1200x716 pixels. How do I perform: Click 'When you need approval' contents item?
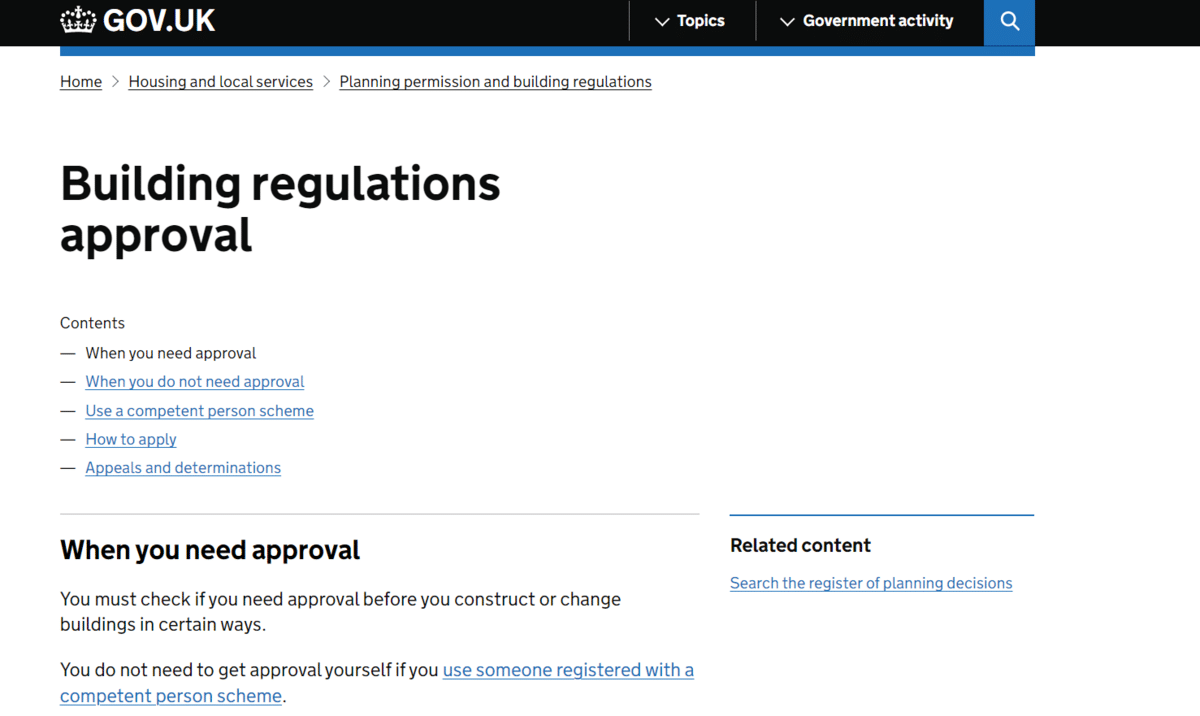[x=171, y=353]
